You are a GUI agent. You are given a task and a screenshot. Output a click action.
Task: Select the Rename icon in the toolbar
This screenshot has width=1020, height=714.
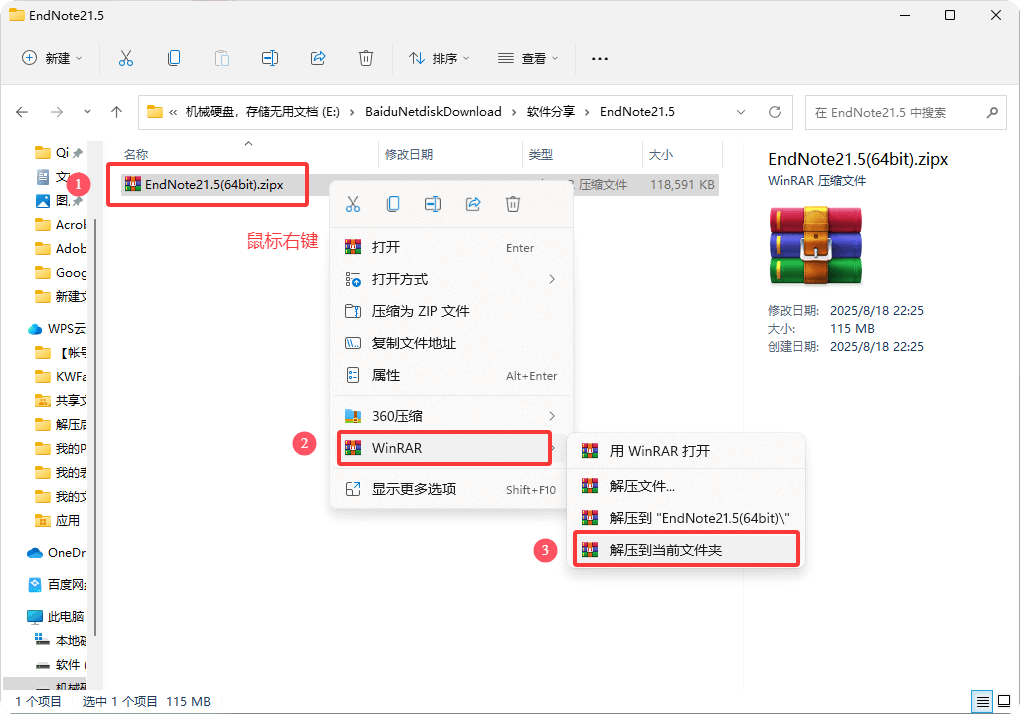[270, 58]
